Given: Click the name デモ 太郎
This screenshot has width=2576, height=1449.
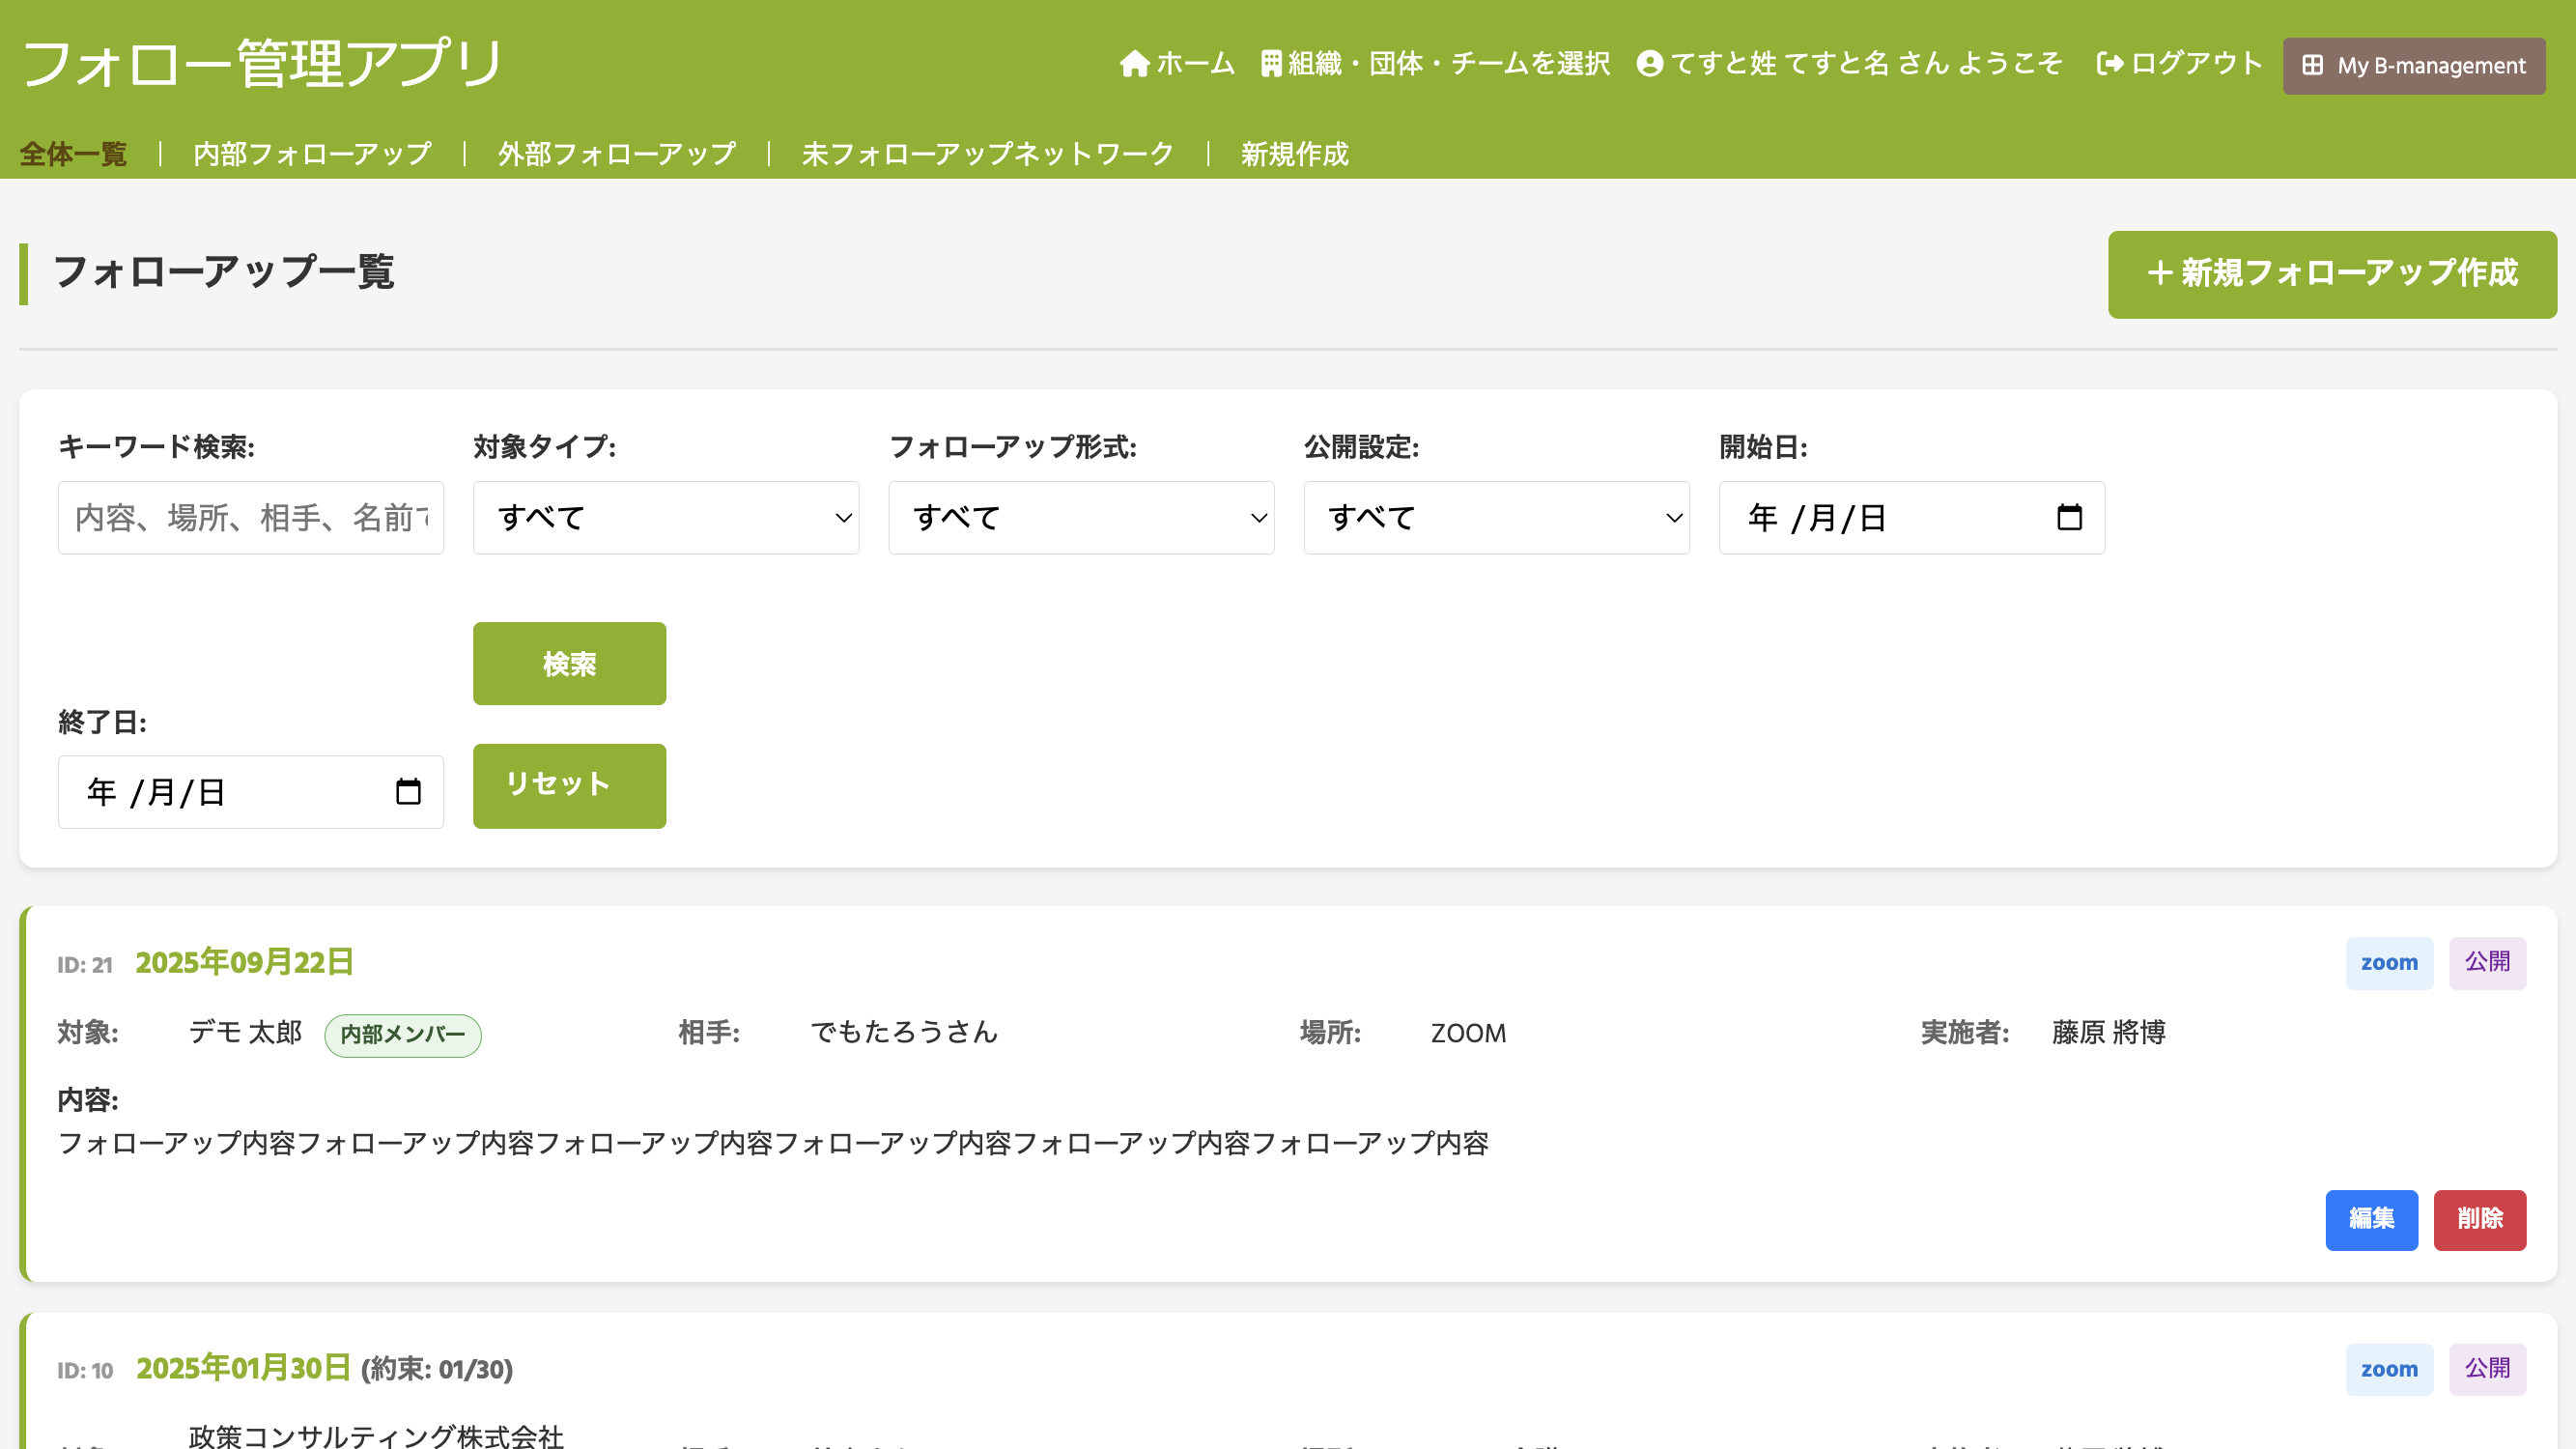Looking at the screenshot, I should pyautogui.click(x=246, y=1033).
